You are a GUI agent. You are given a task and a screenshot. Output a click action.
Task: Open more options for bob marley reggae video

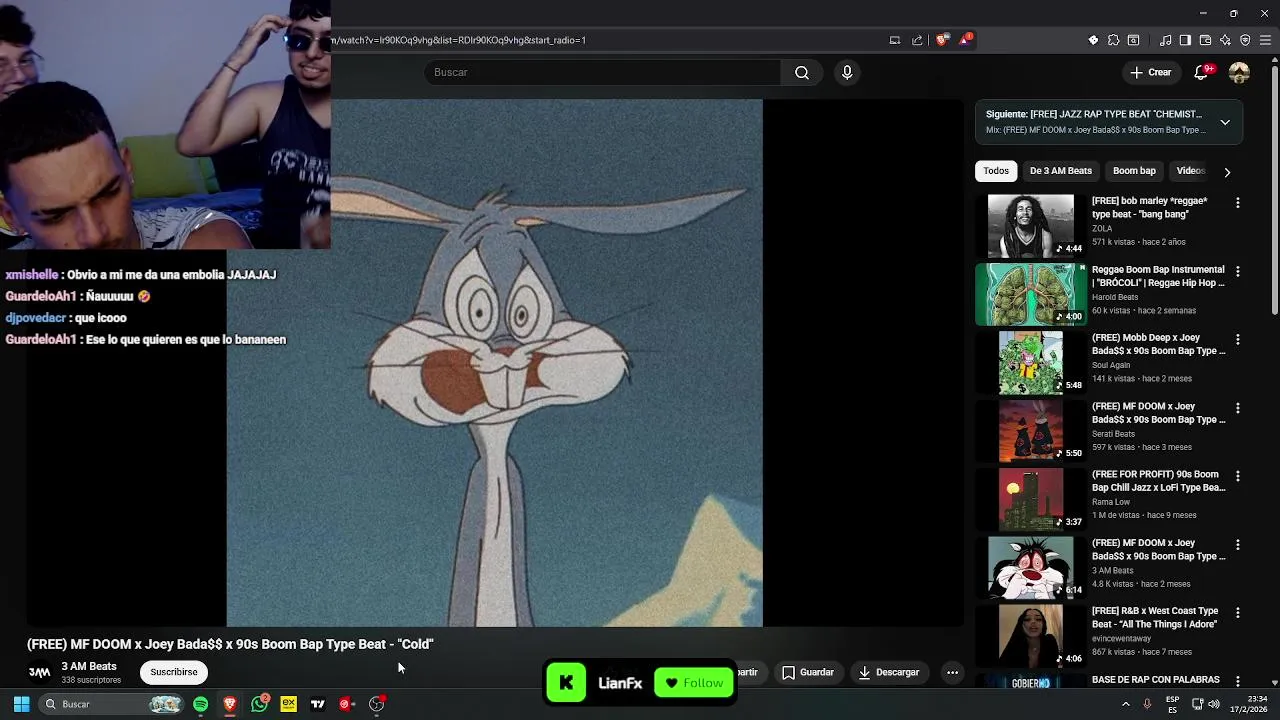tap(1237, 203)
